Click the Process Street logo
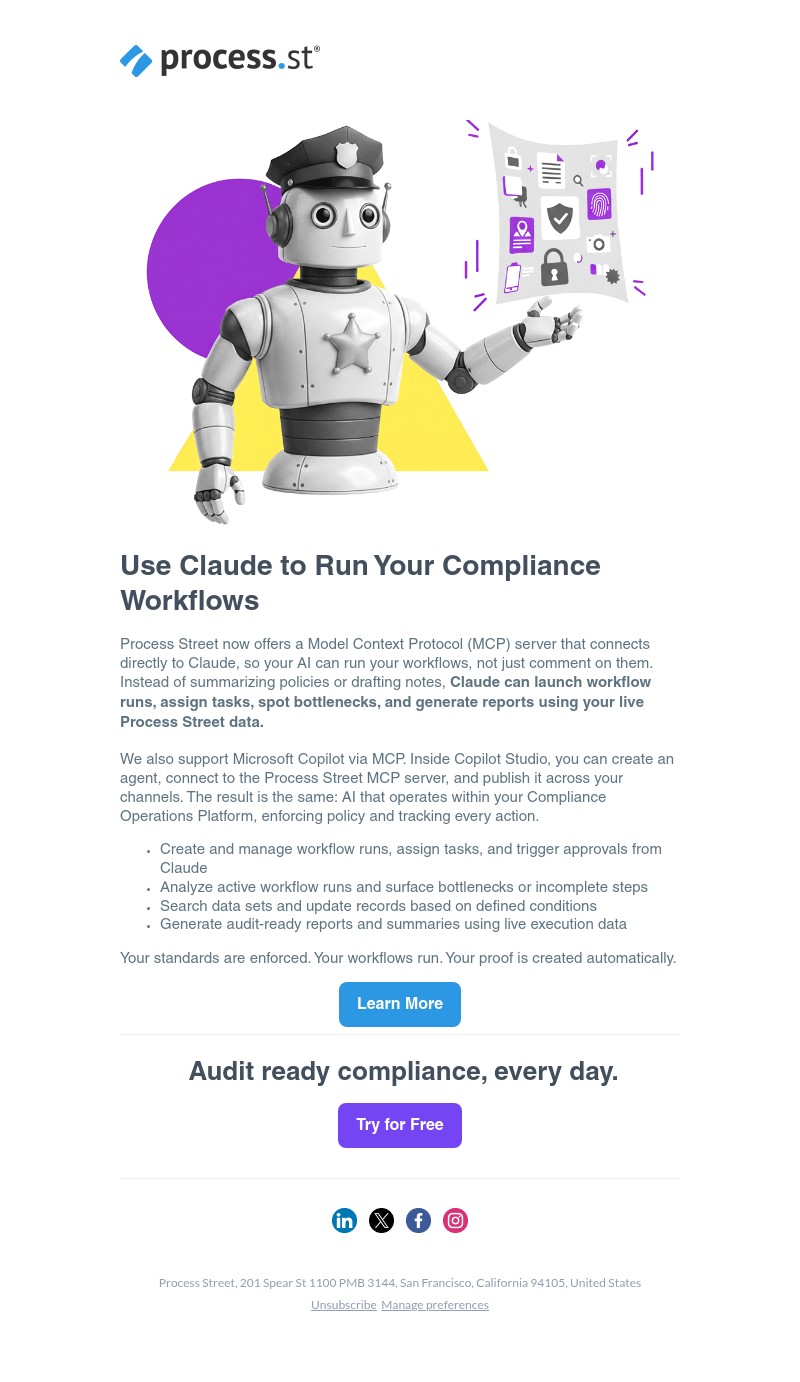Screen dimensions: 800x1382 220,60
